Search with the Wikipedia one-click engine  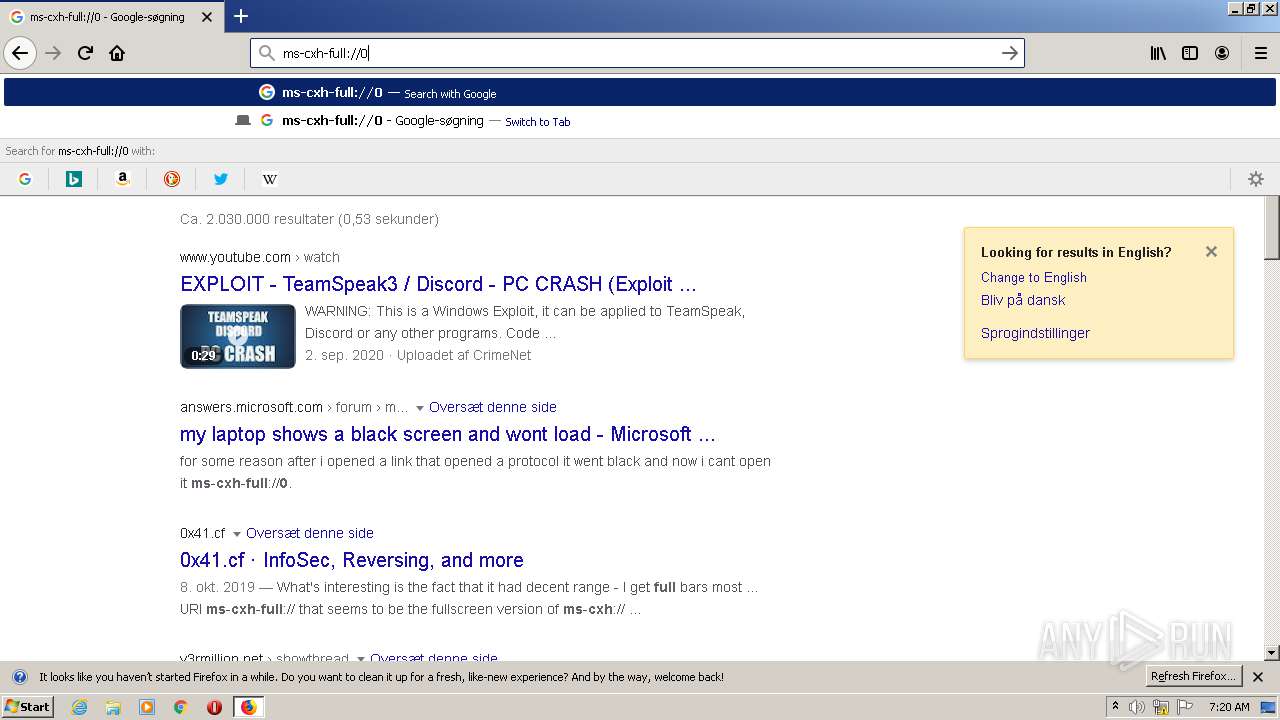[269, 179]
